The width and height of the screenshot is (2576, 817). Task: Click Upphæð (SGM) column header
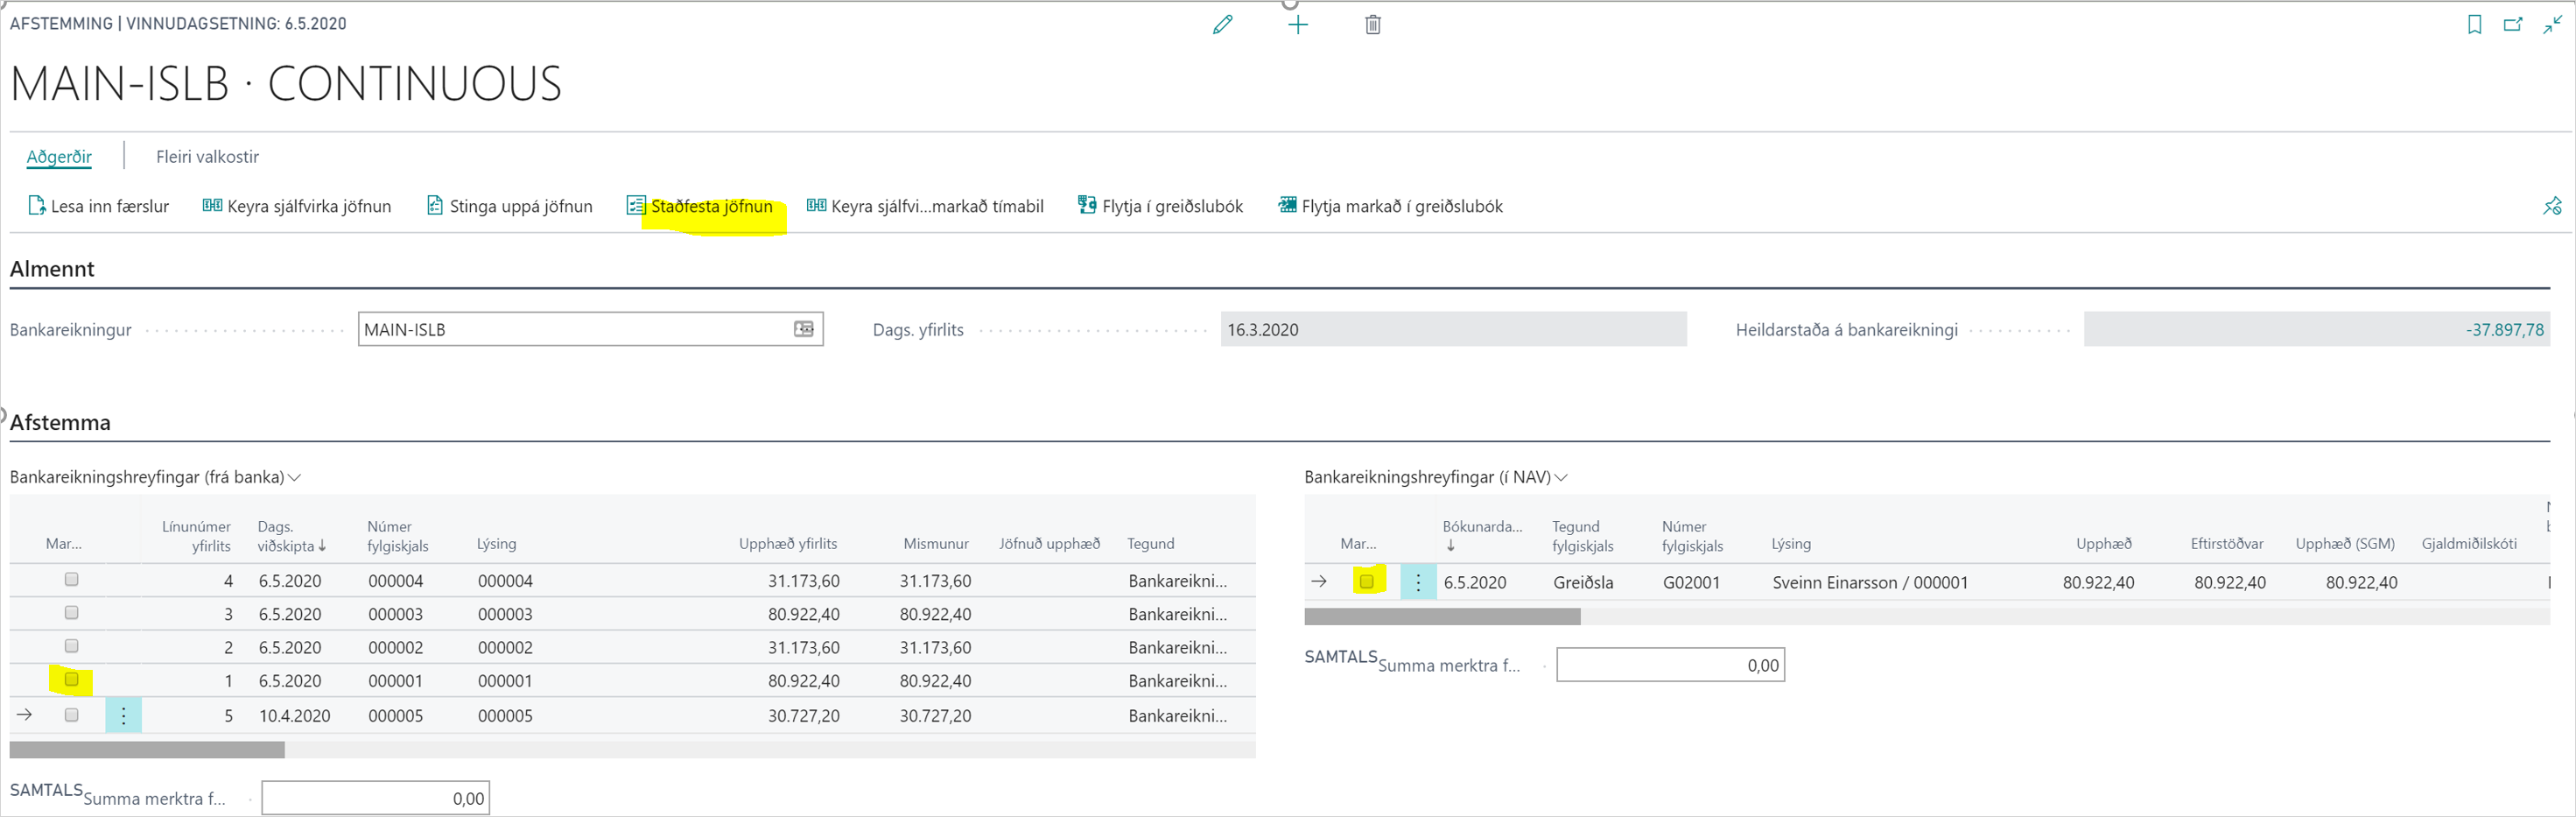(2345, 543)
